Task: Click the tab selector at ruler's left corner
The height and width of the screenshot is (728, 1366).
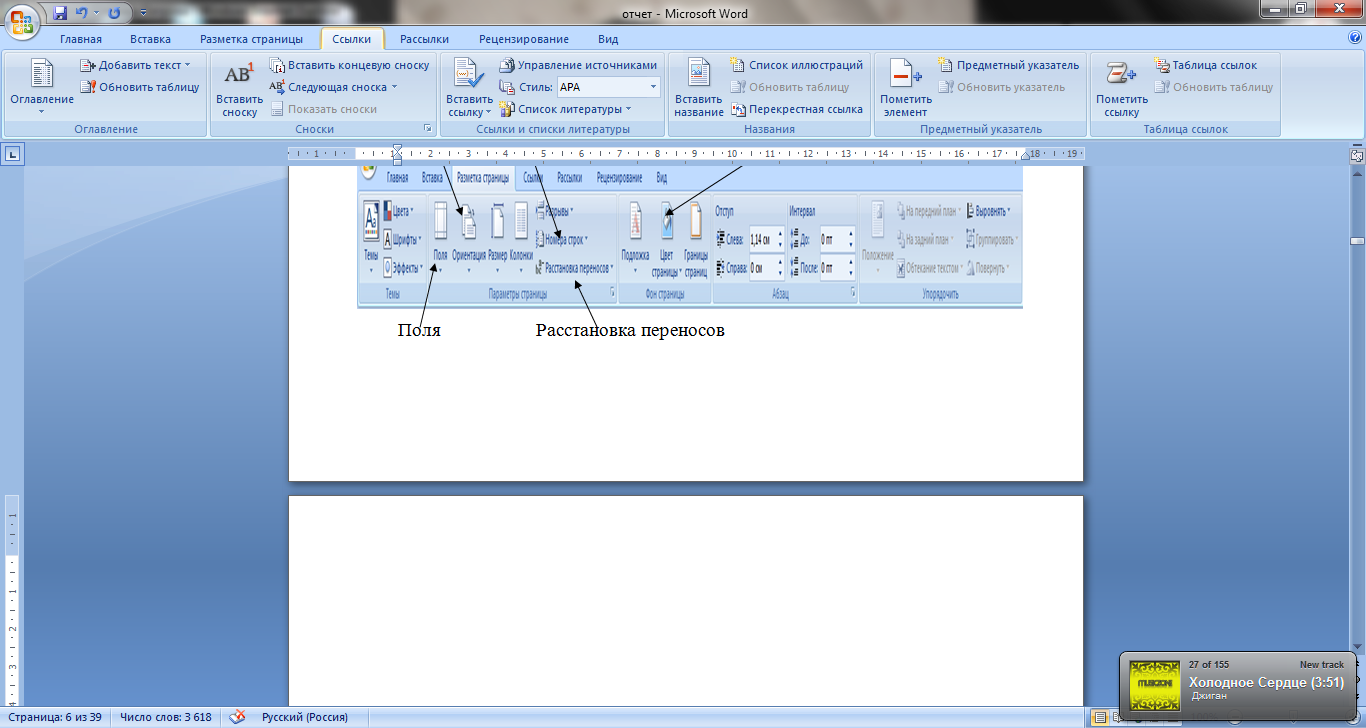Action: (12, 154)
